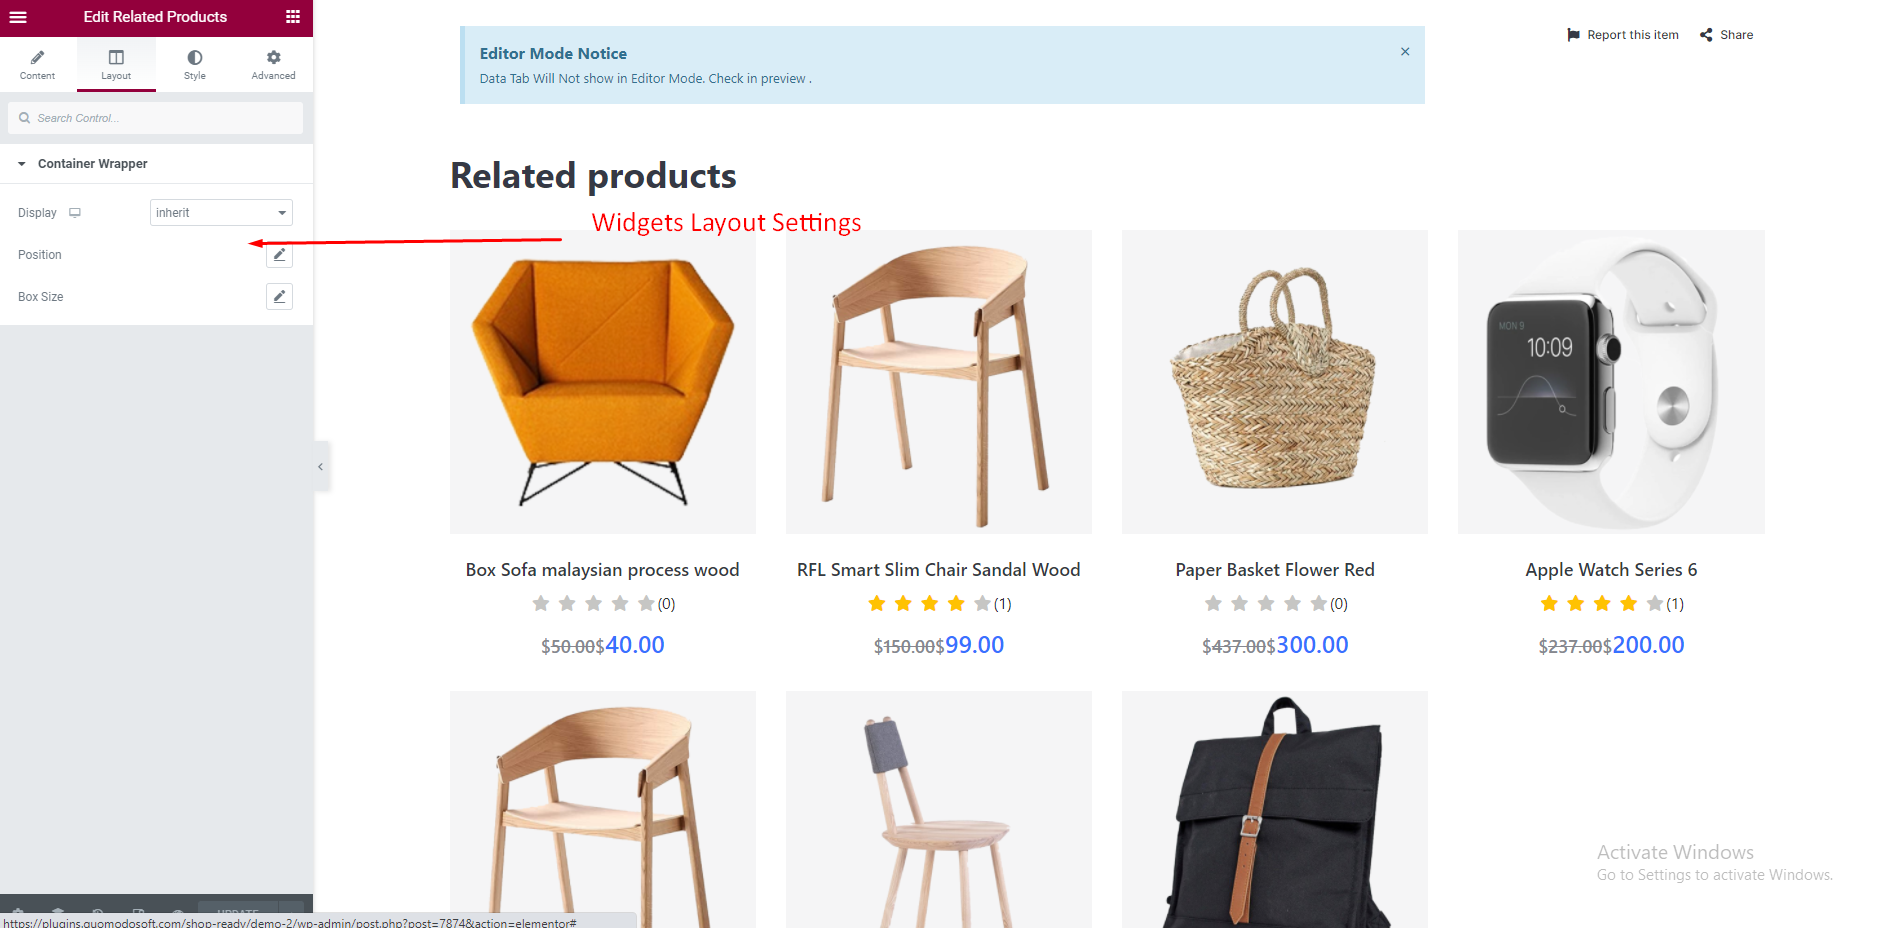Collapse the editor side panel
The width and height of the screenshot is (1900, 928).
(x=321, y=466)
